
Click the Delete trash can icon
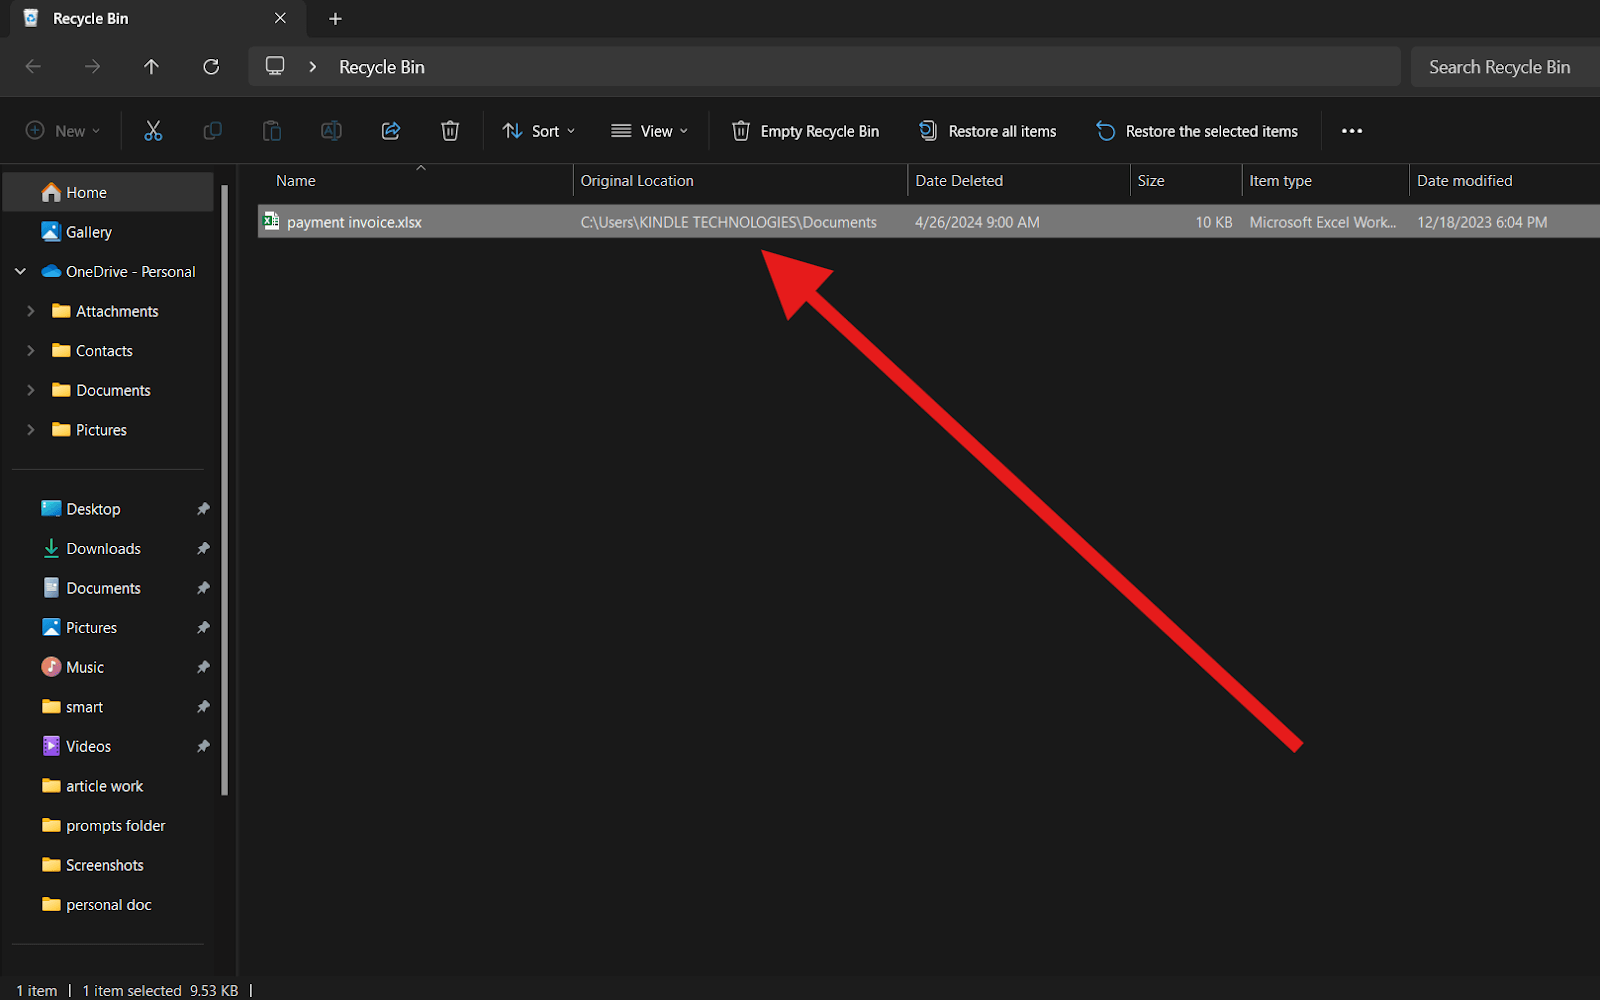tap(450, 131)
